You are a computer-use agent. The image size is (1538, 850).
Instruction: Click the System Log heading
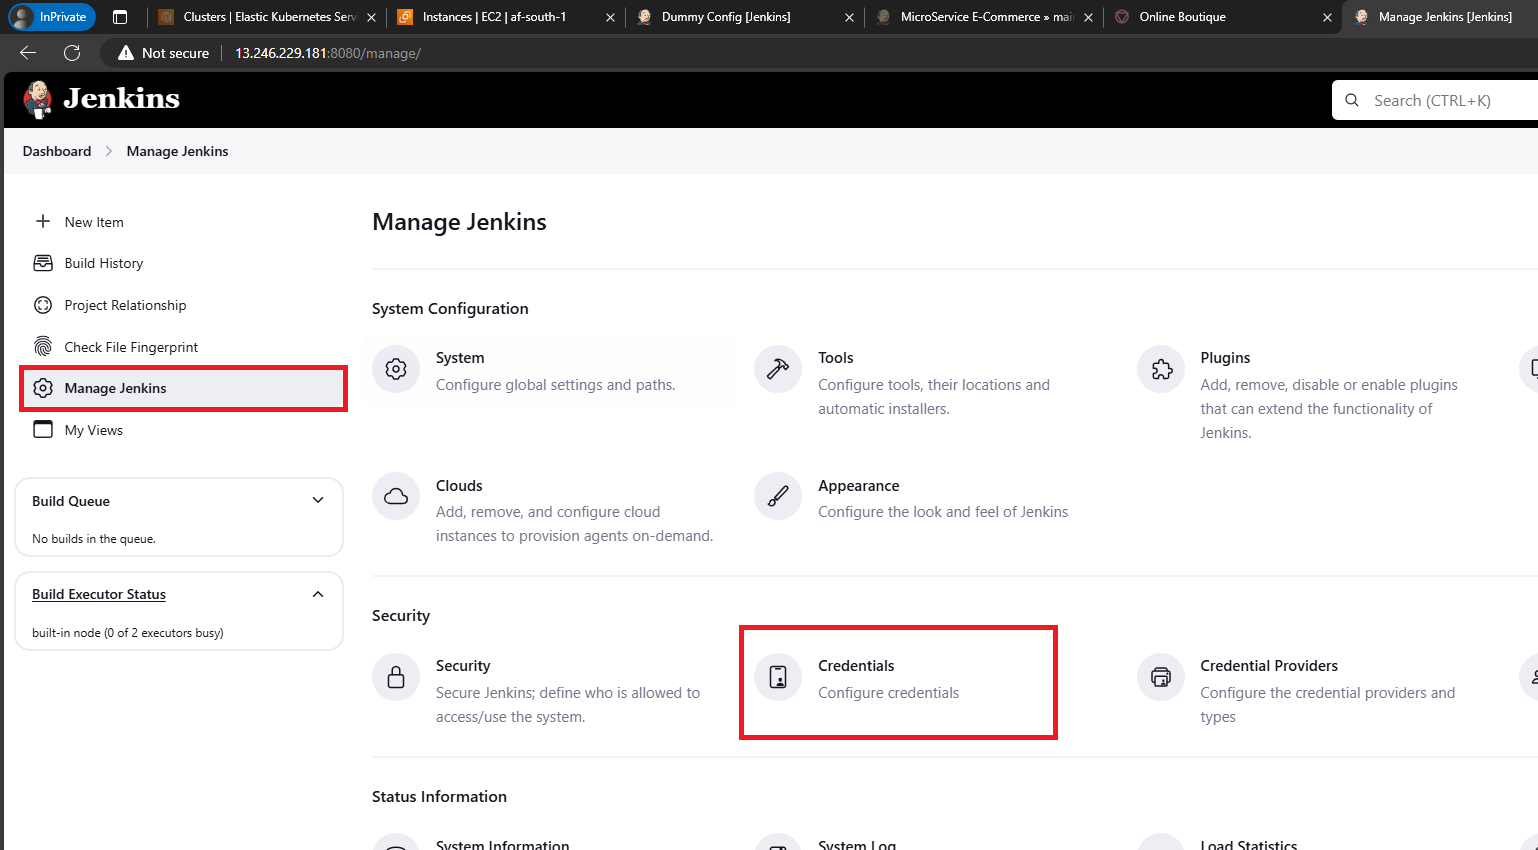pos(857,845)
